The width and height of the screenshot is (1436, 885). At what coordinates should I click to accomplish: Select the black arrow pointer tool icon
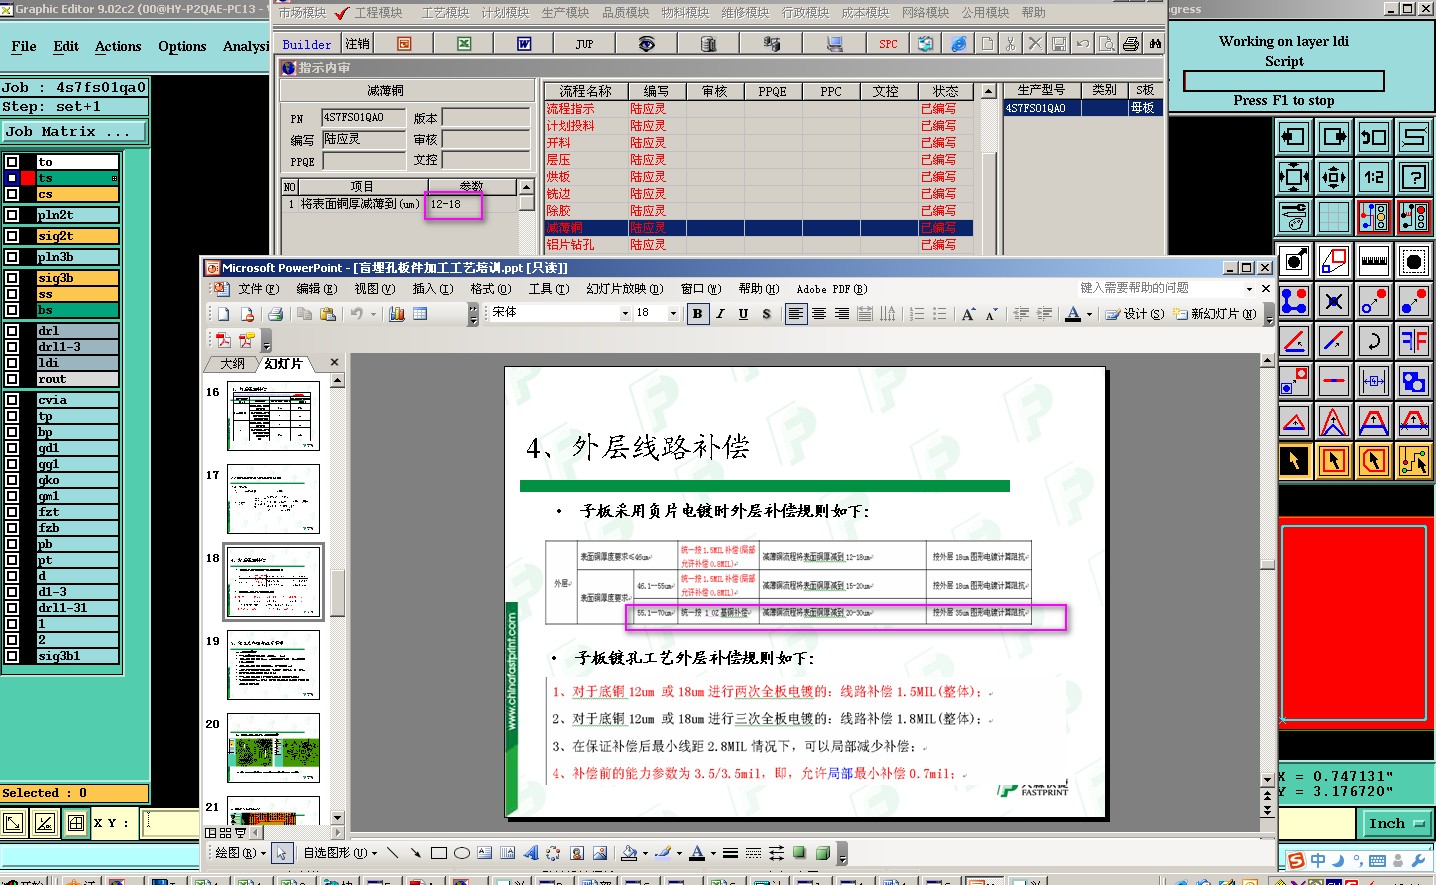1294,461
